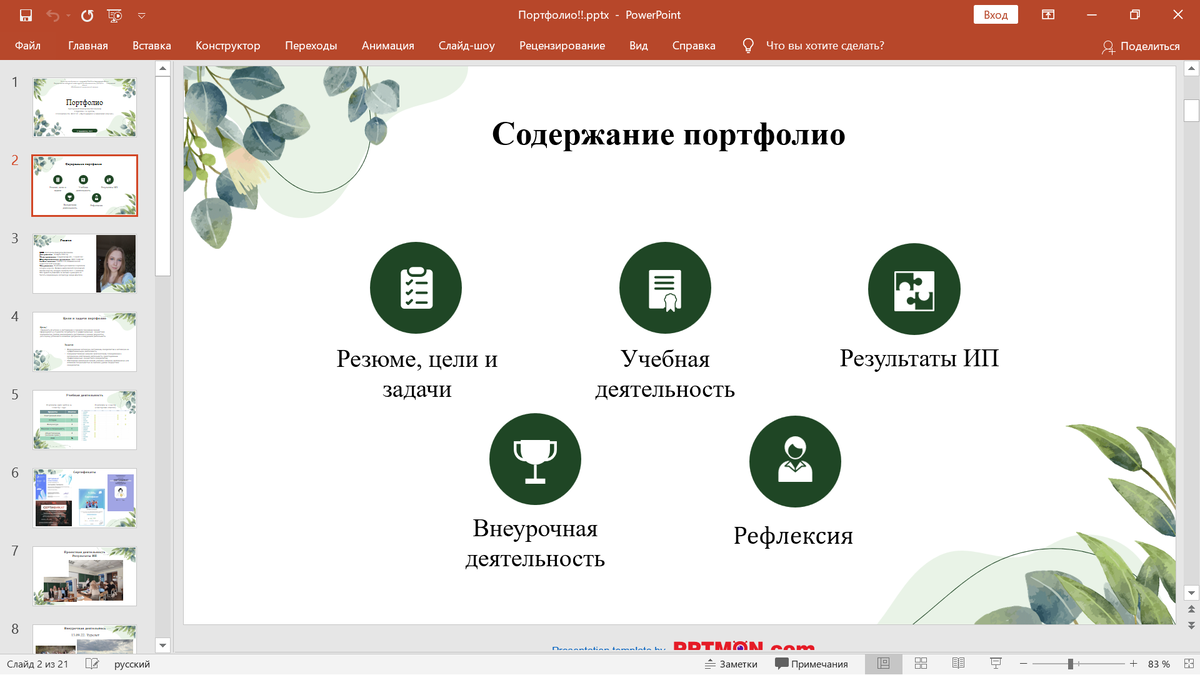This screenshot has width=1200, height=675.
Task: Click the zoom out minus button
Action: pyautogui.click(x=1025, y=664)
